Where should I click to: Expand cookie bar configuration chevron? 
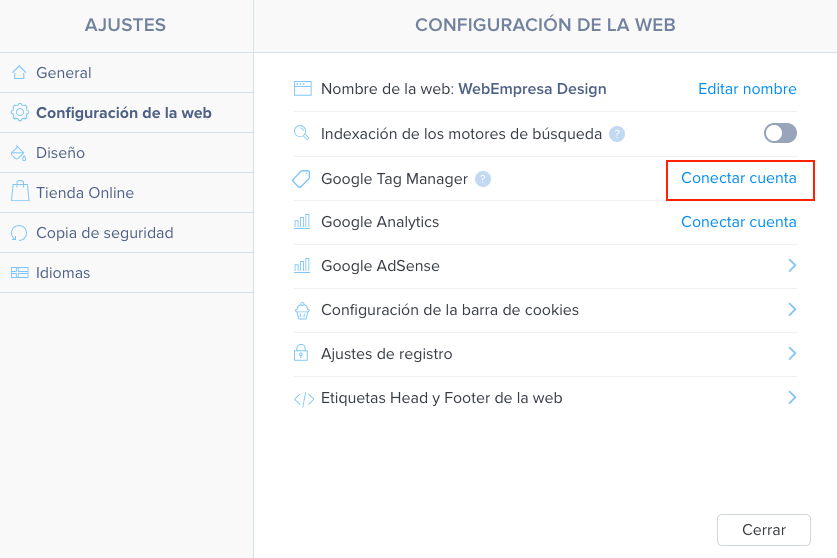(792, 309)
